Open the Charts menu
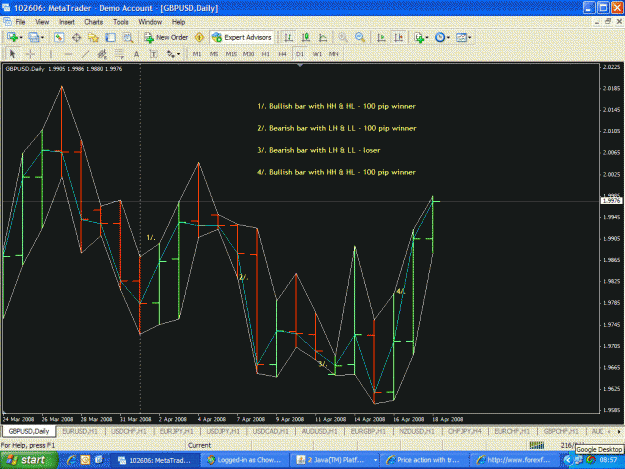This screenshot has width=625, height=469. click(94, 22)
